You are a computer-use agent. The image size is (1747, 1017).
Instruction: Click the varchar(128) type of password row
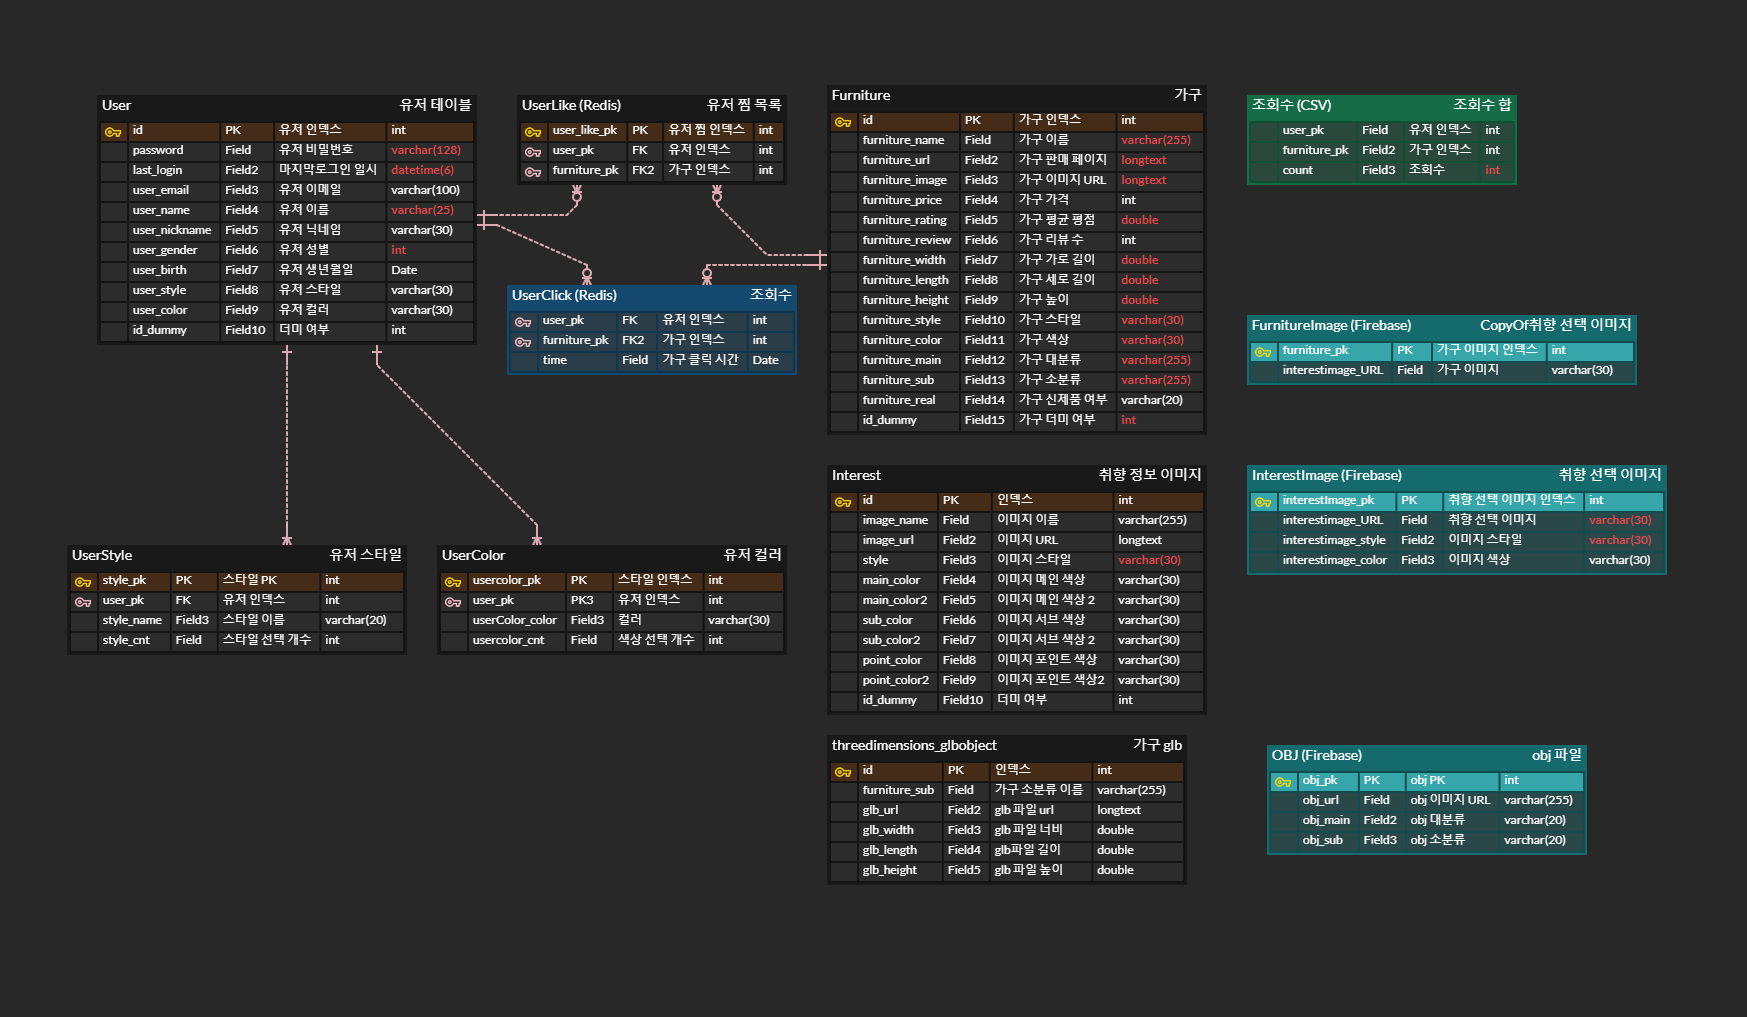click(426, 150)
